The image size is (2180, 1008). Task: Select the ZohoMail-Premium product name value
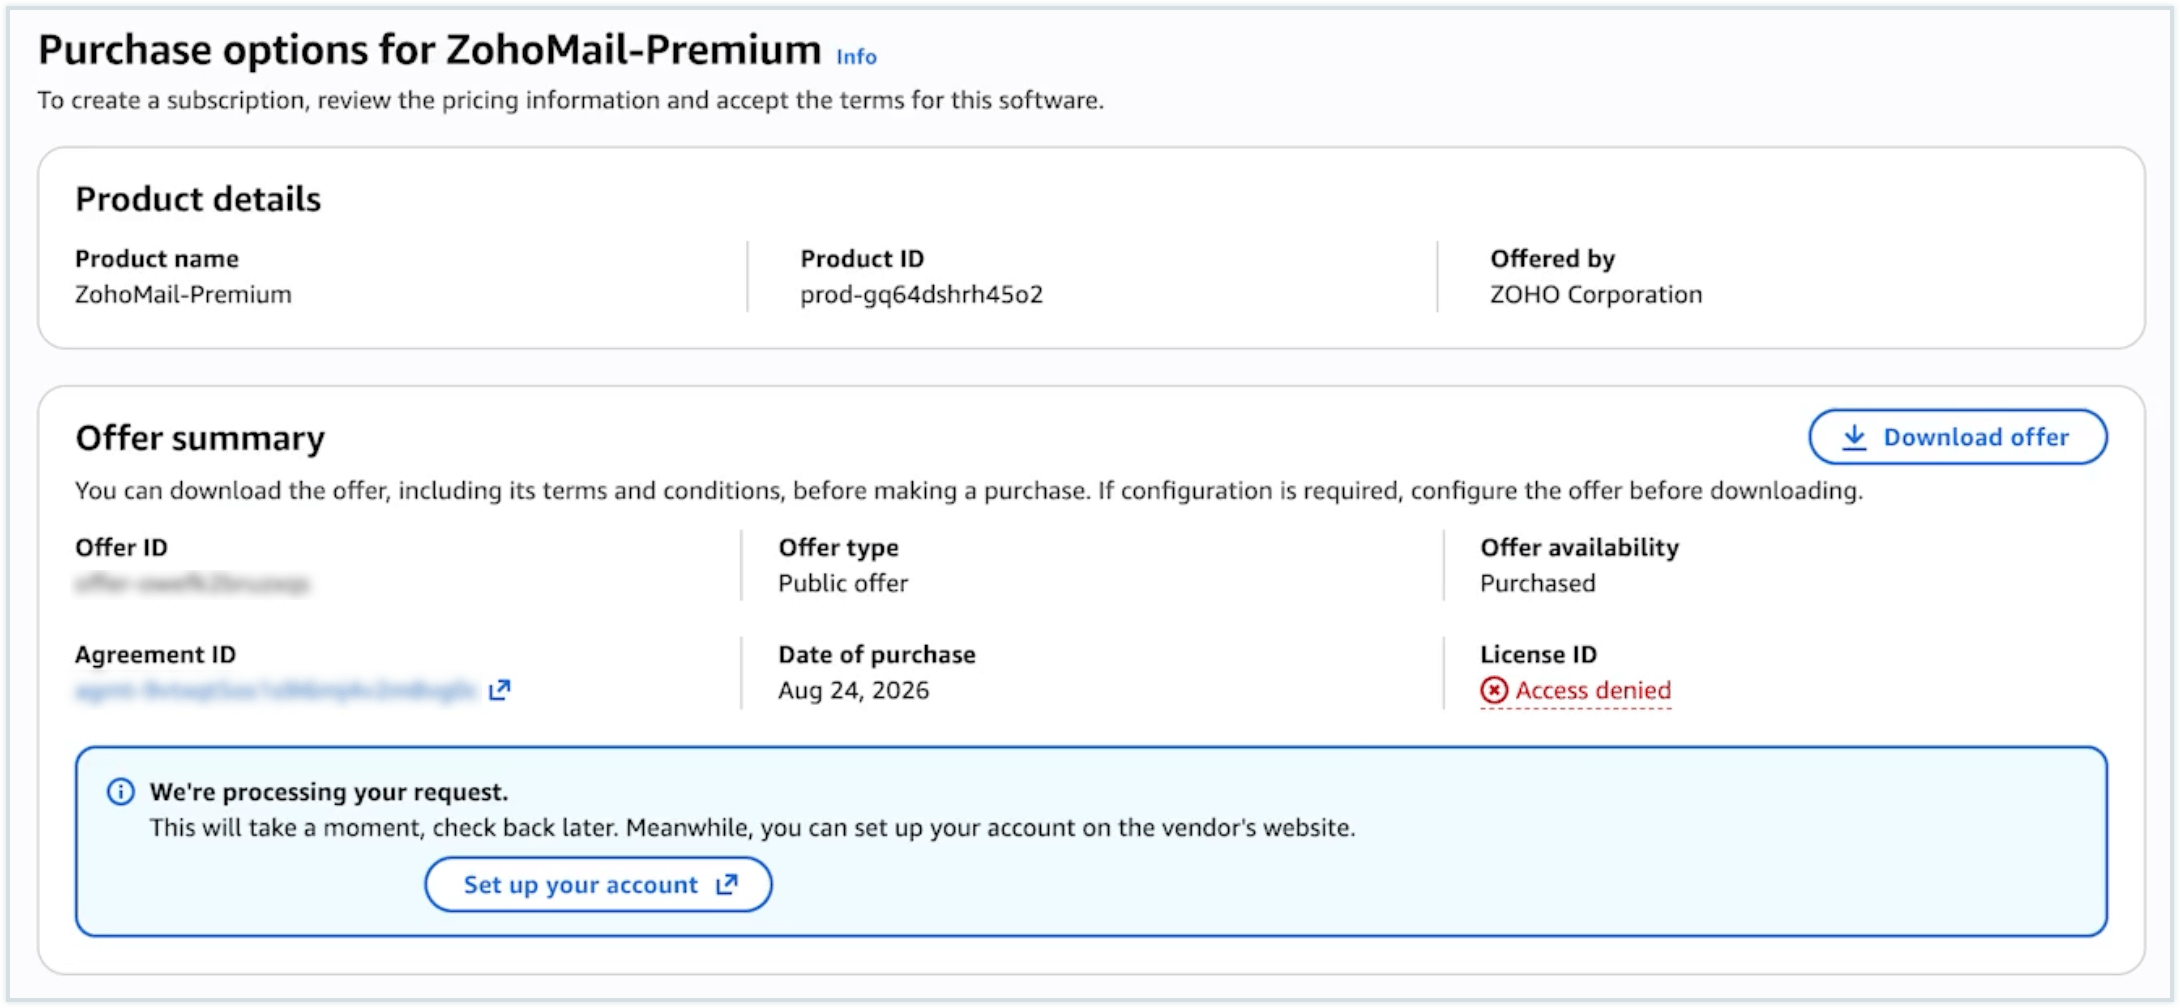pyautogui.click(x=183, y=294)
